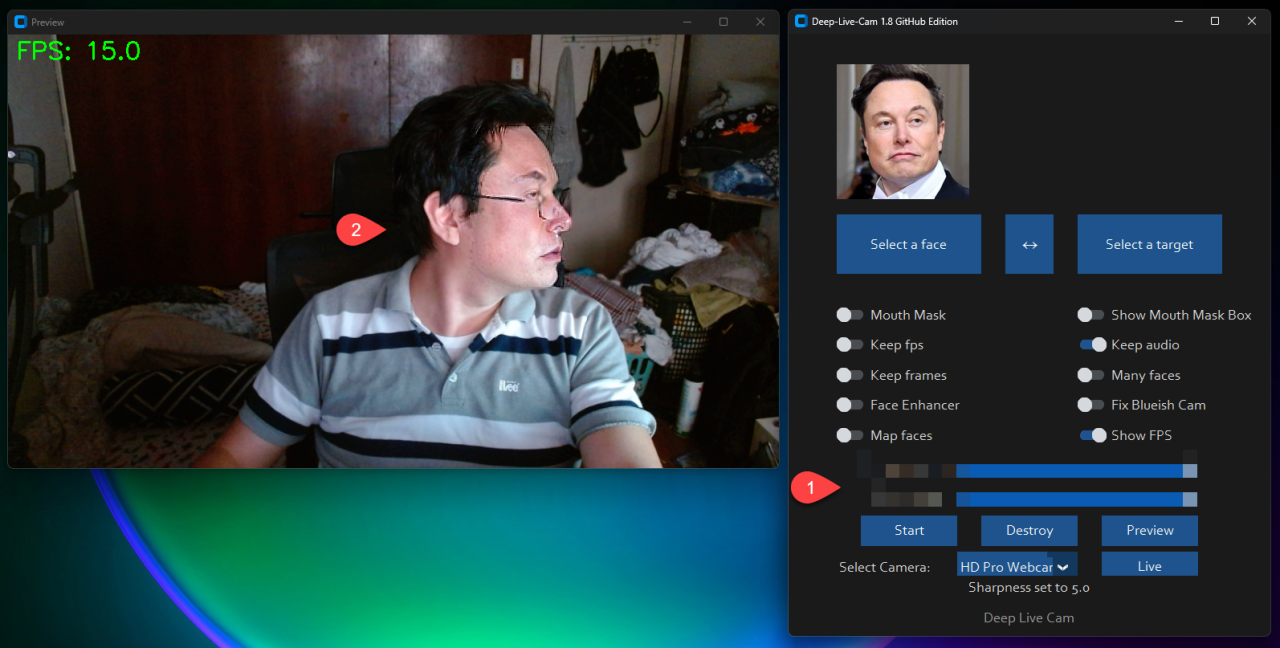Click the first of the two blue sliders
The image size is (1280, 648).
click(1077, 470)
